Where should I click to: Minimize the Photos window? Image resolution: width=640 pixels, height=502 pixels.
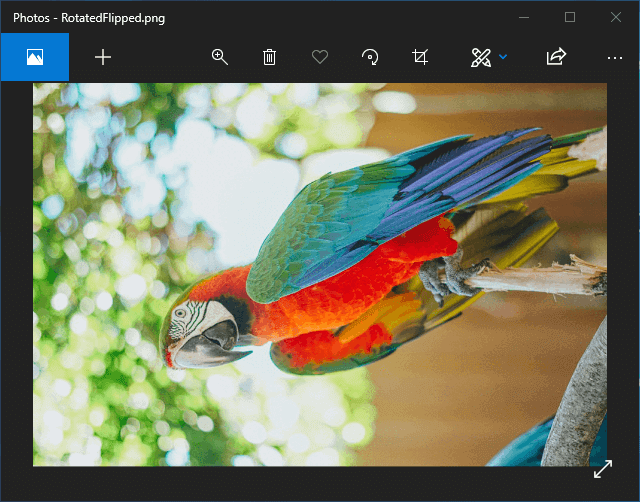524,17
